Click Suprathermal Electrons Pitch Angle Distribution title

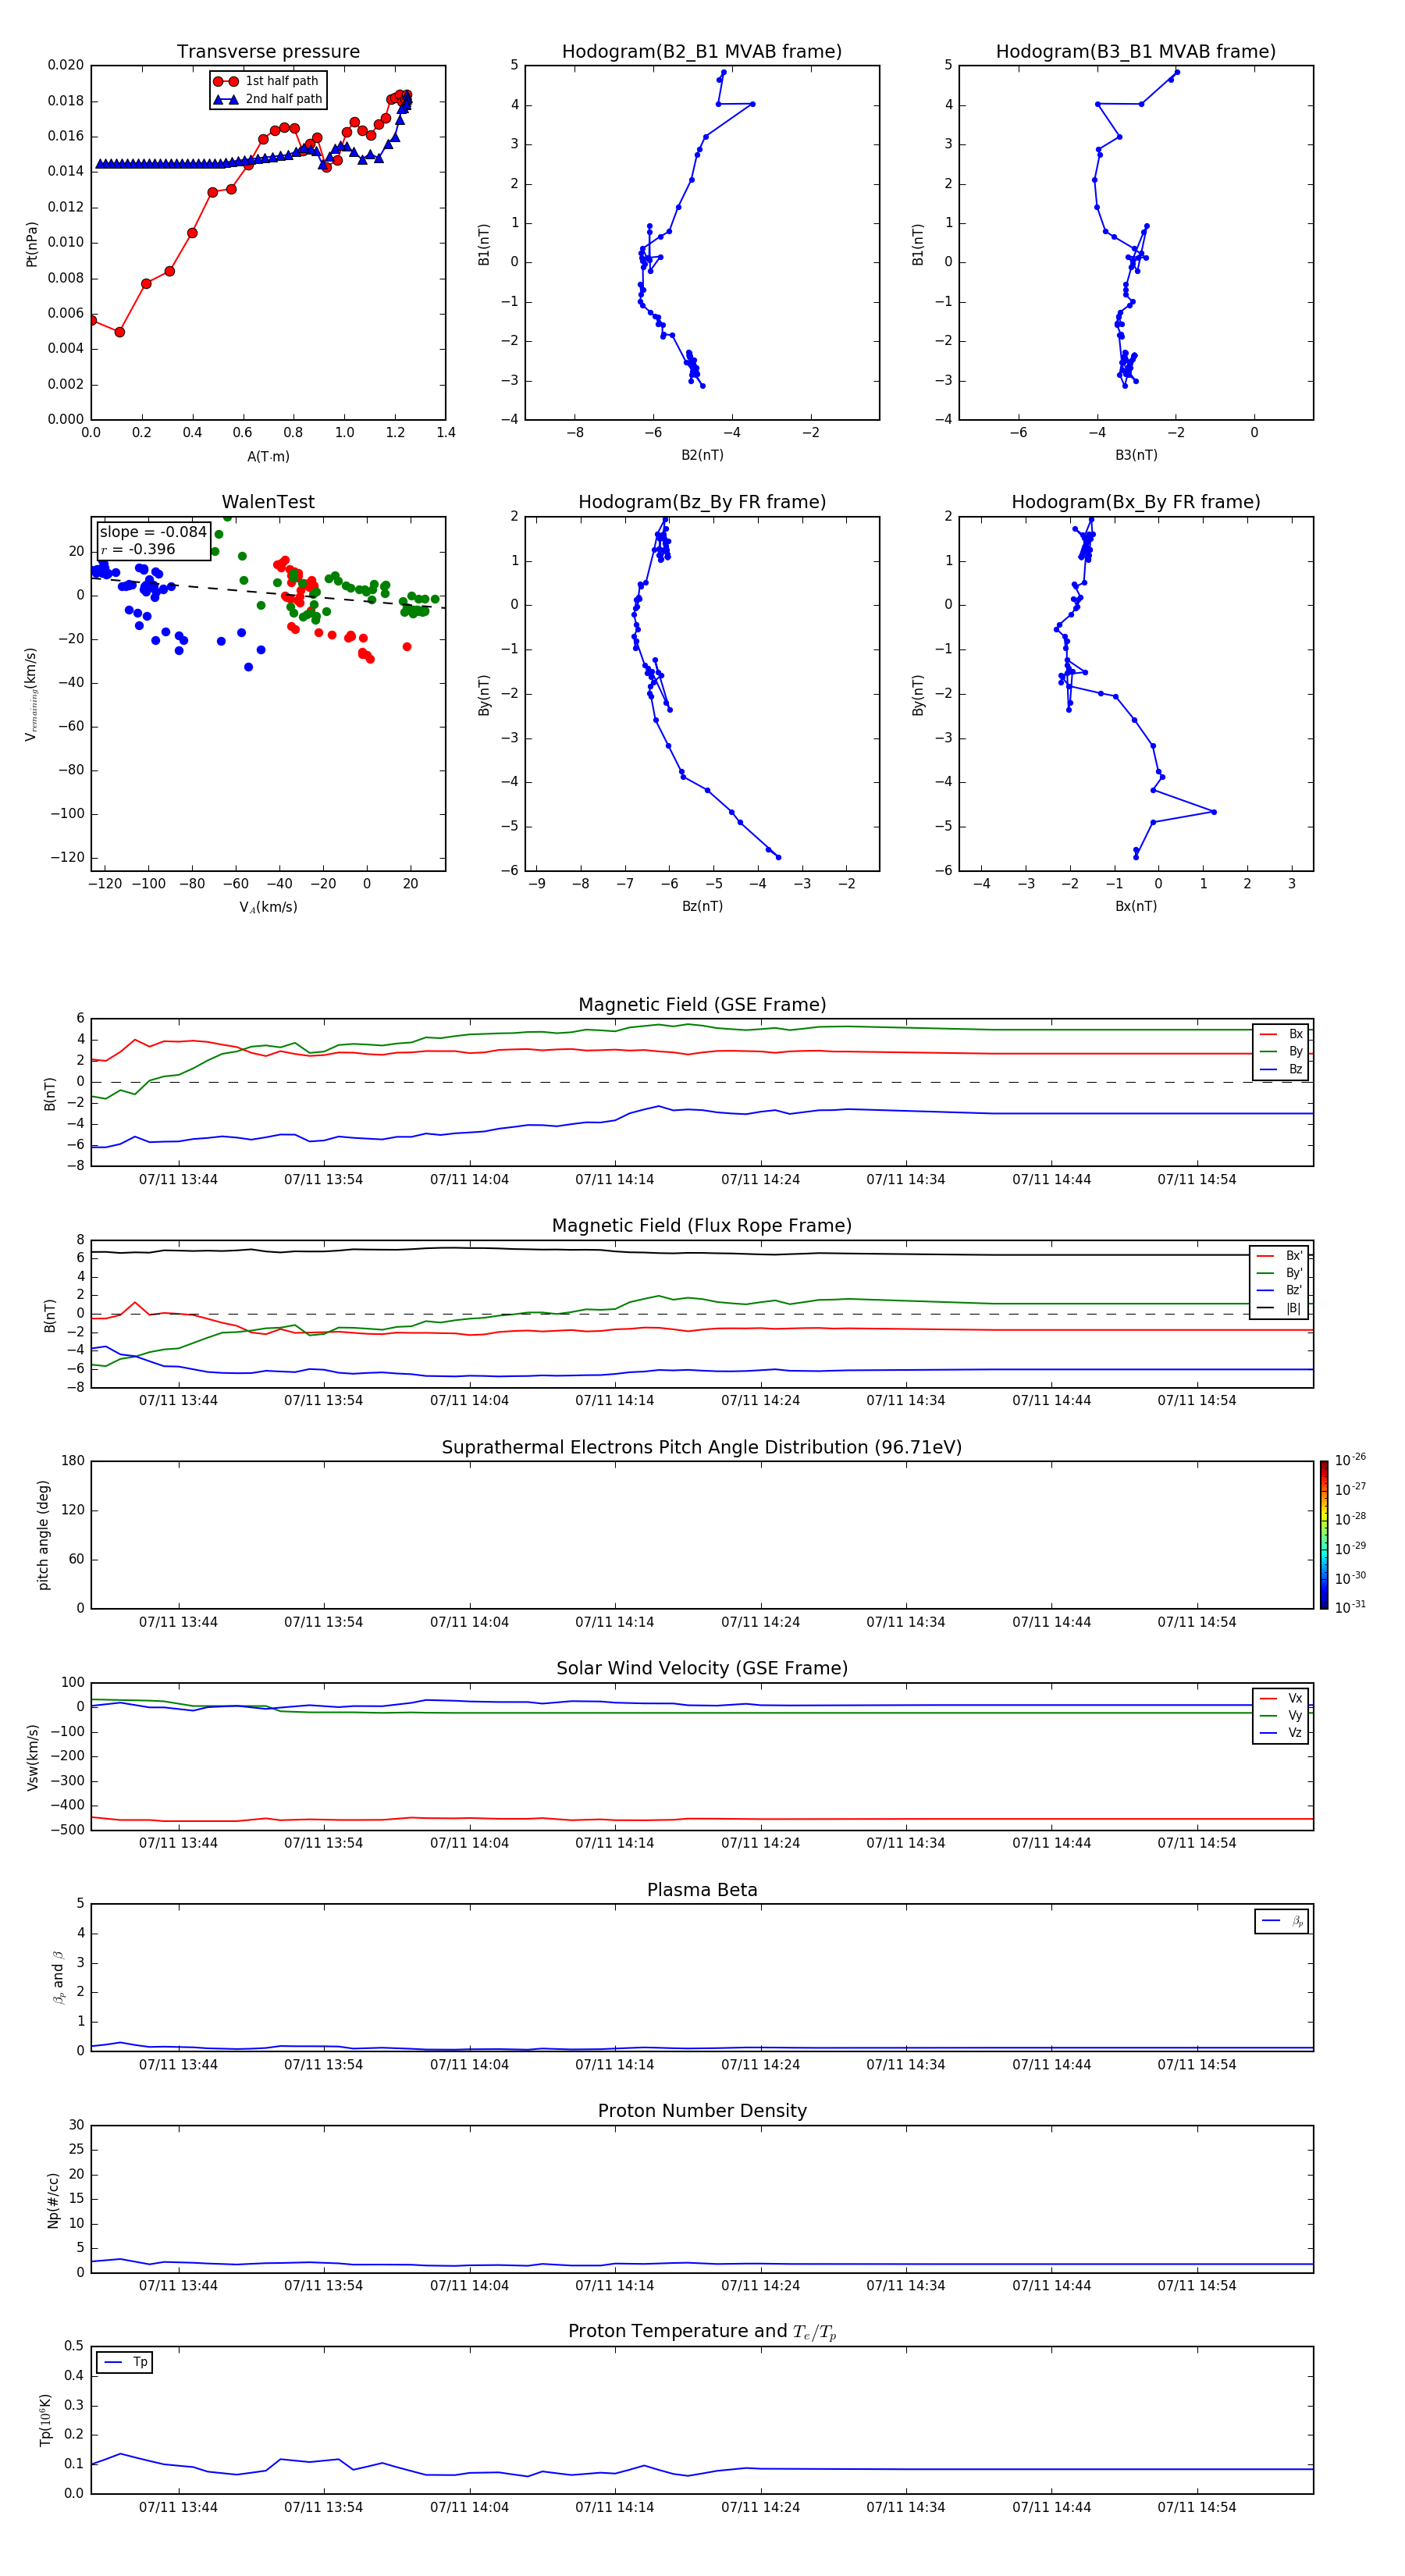702,1448
